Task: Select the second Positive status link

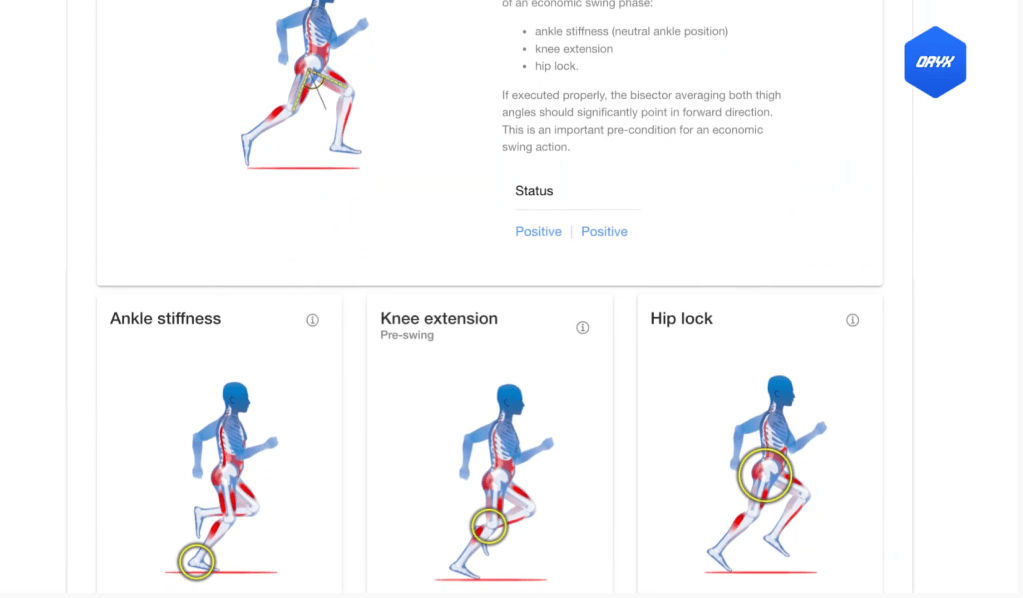Action: coord(604,232)
